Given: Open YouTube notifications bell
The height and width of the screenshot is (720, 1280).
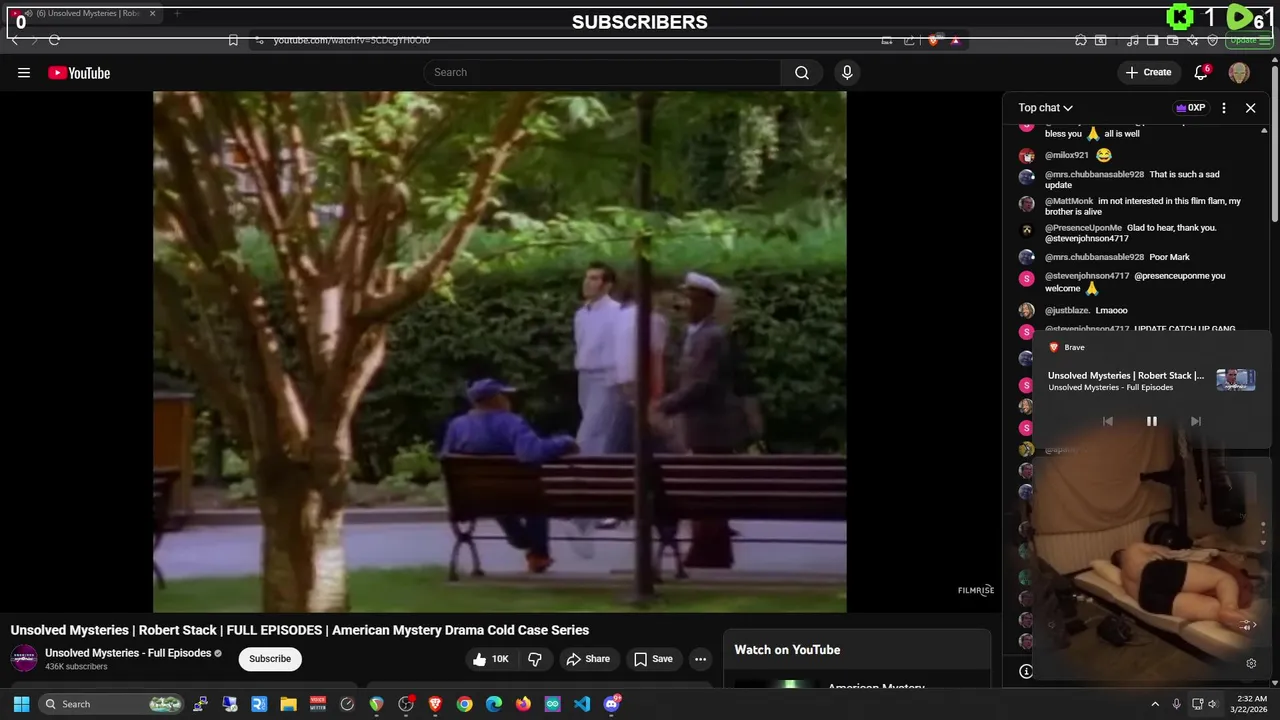Looking at the screenshot, I should (1202, 72).
